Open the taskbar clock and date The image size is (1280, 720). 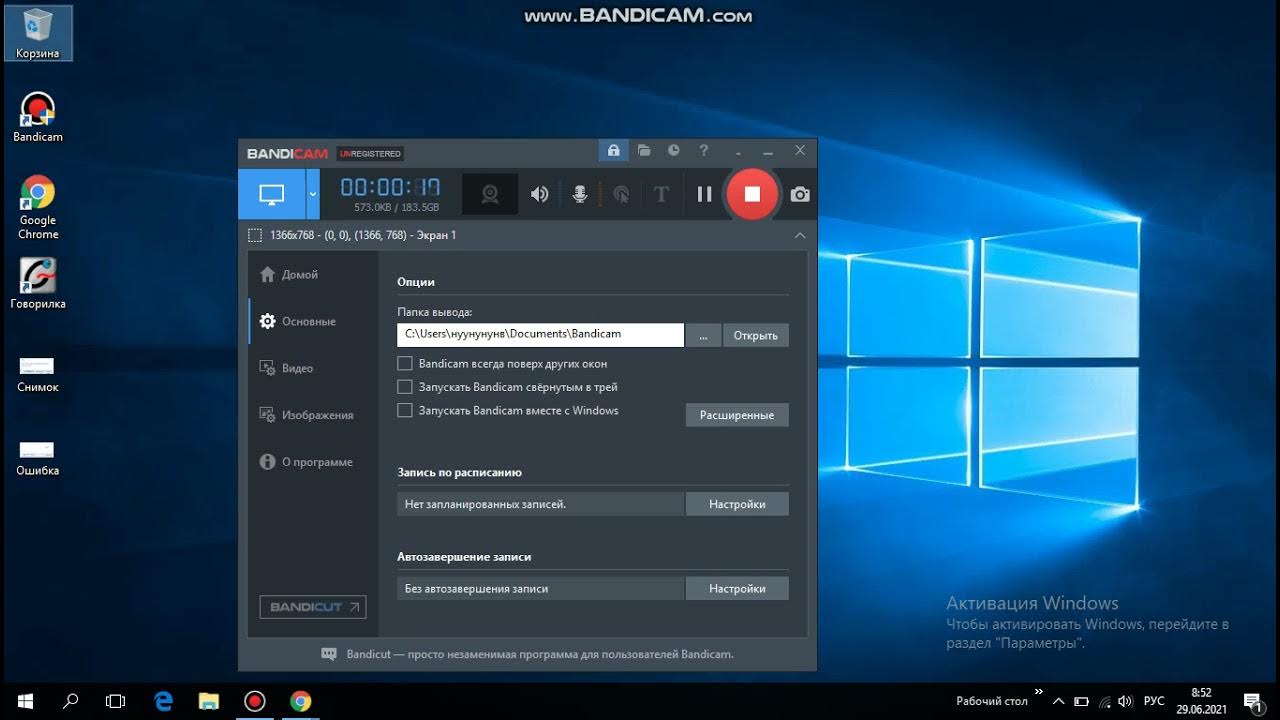click(x=1201, y=701)
